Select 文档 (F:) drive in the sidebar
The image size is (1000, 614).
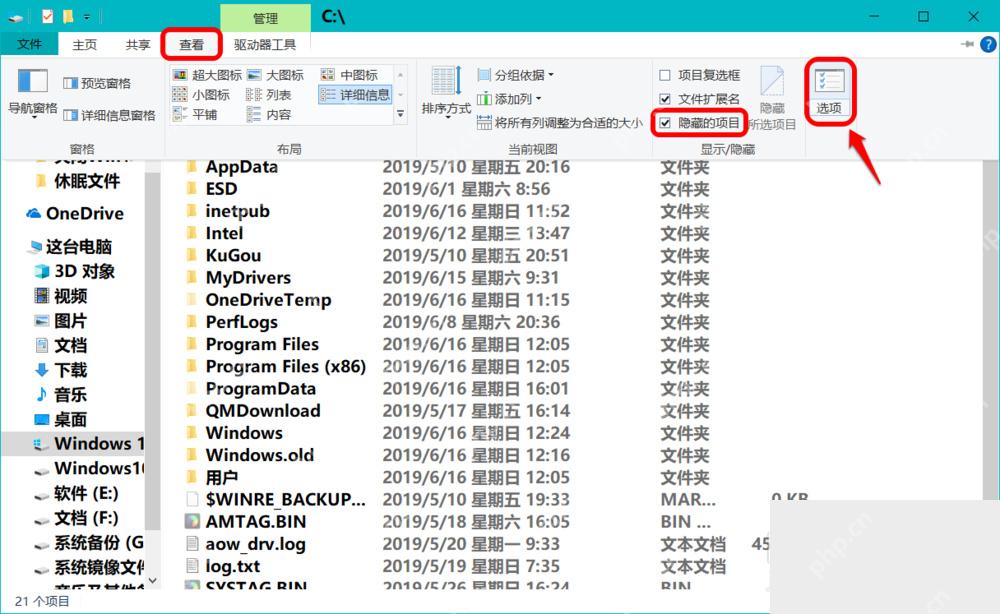pos(76,518)
